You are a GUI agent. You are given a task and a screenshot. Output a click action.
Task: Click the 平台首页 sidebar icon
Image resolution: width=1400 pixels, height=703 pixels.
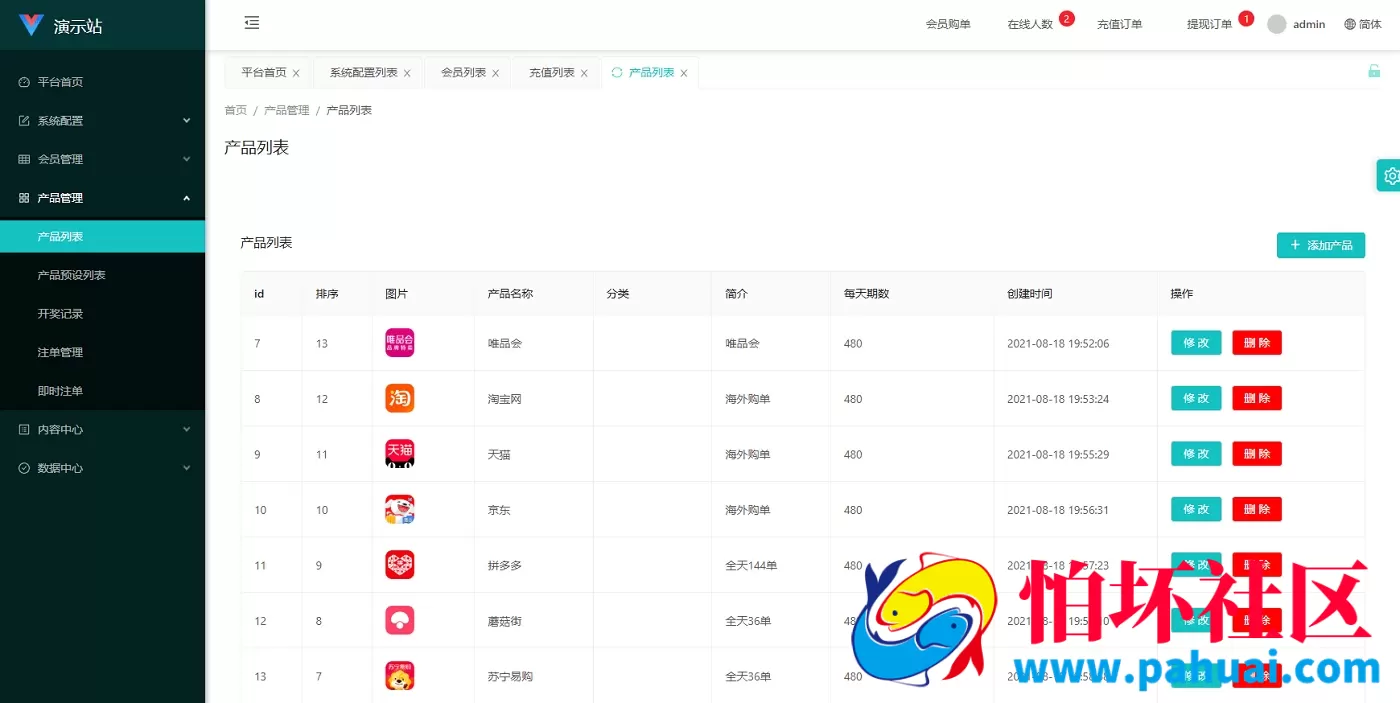tap(24, 82)
